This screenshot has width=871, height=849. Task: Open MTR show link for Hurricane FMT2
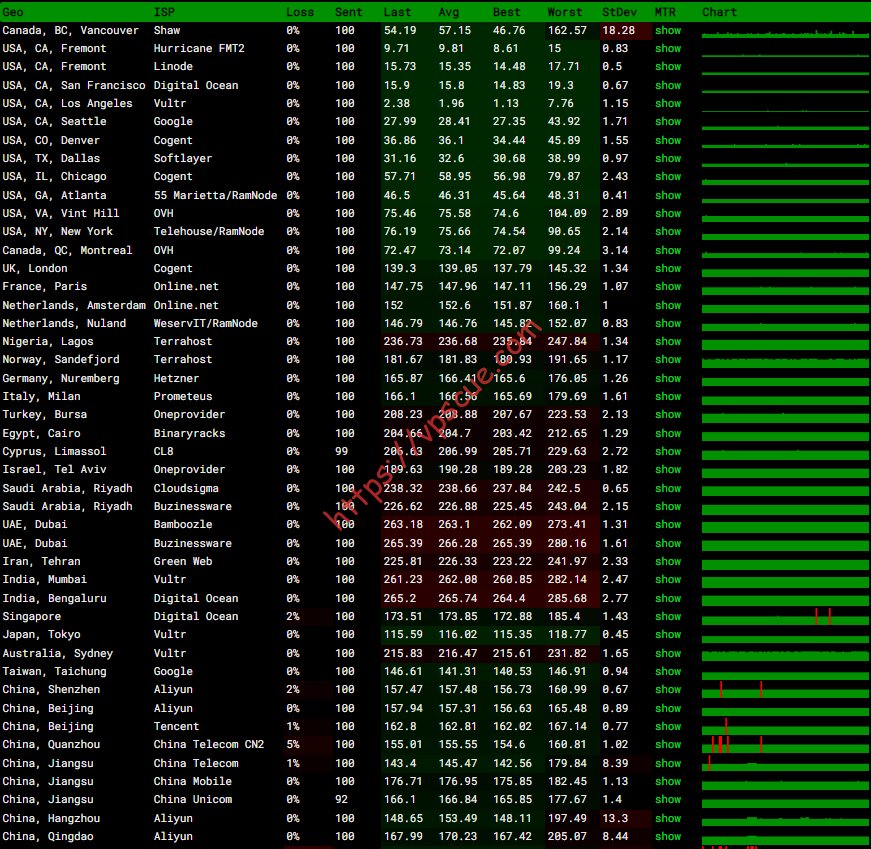click(668, 48)
